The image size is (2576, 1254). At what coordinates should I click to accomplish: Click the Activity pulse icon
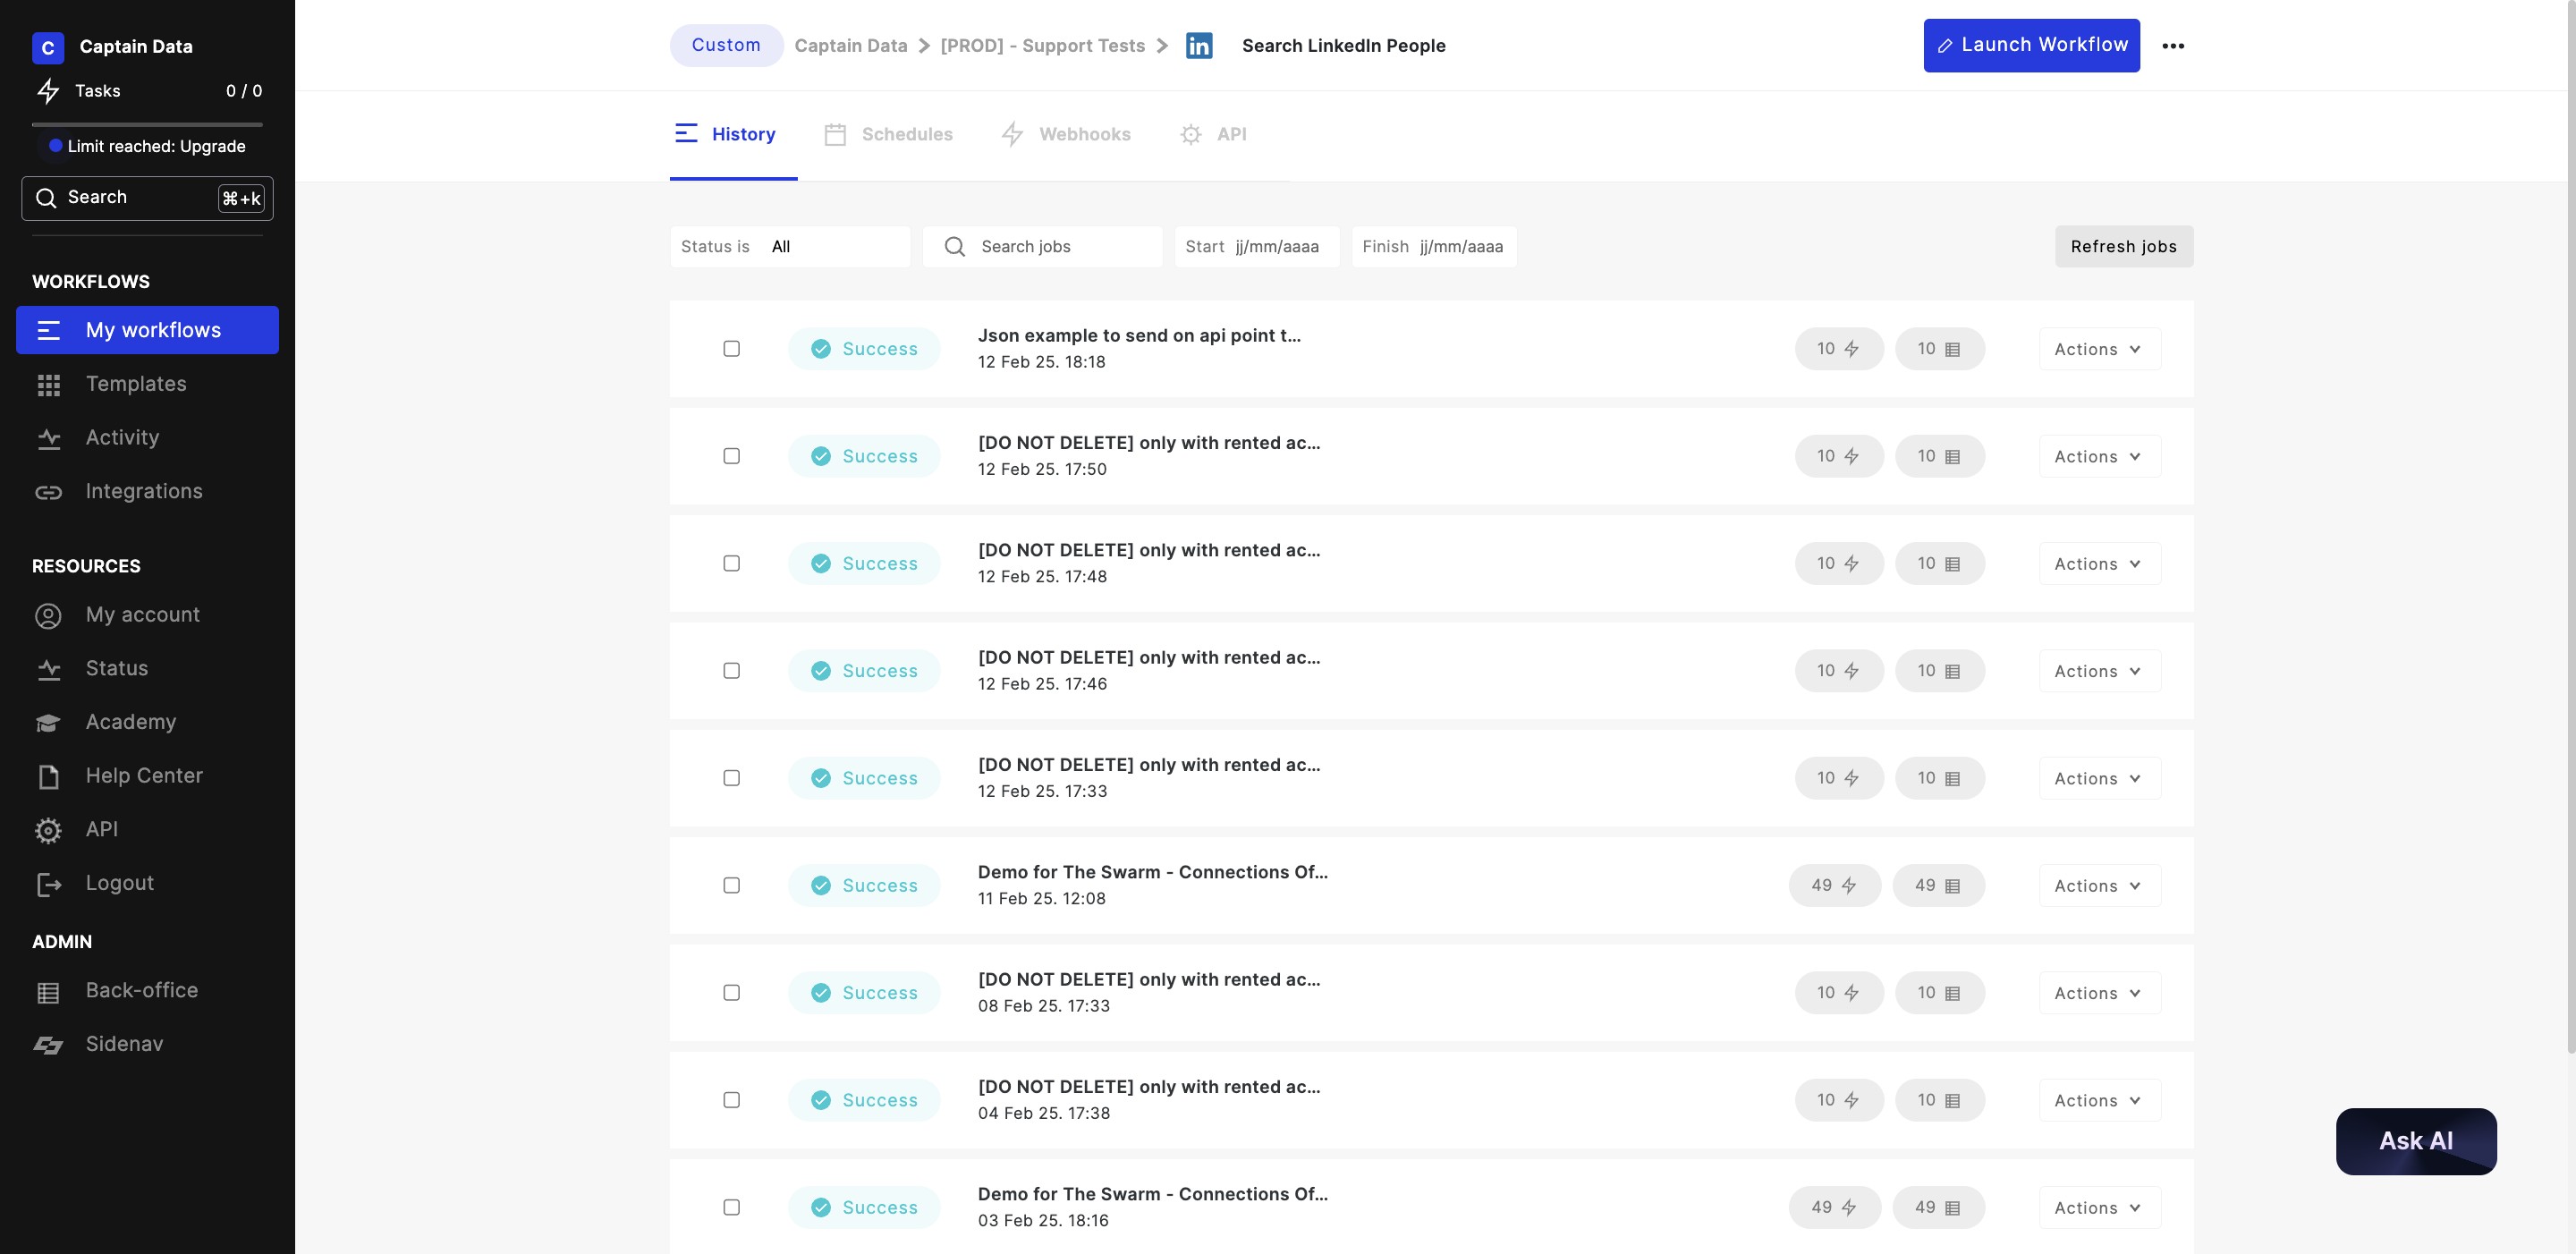pyautogui.click(x=48, y=439)
